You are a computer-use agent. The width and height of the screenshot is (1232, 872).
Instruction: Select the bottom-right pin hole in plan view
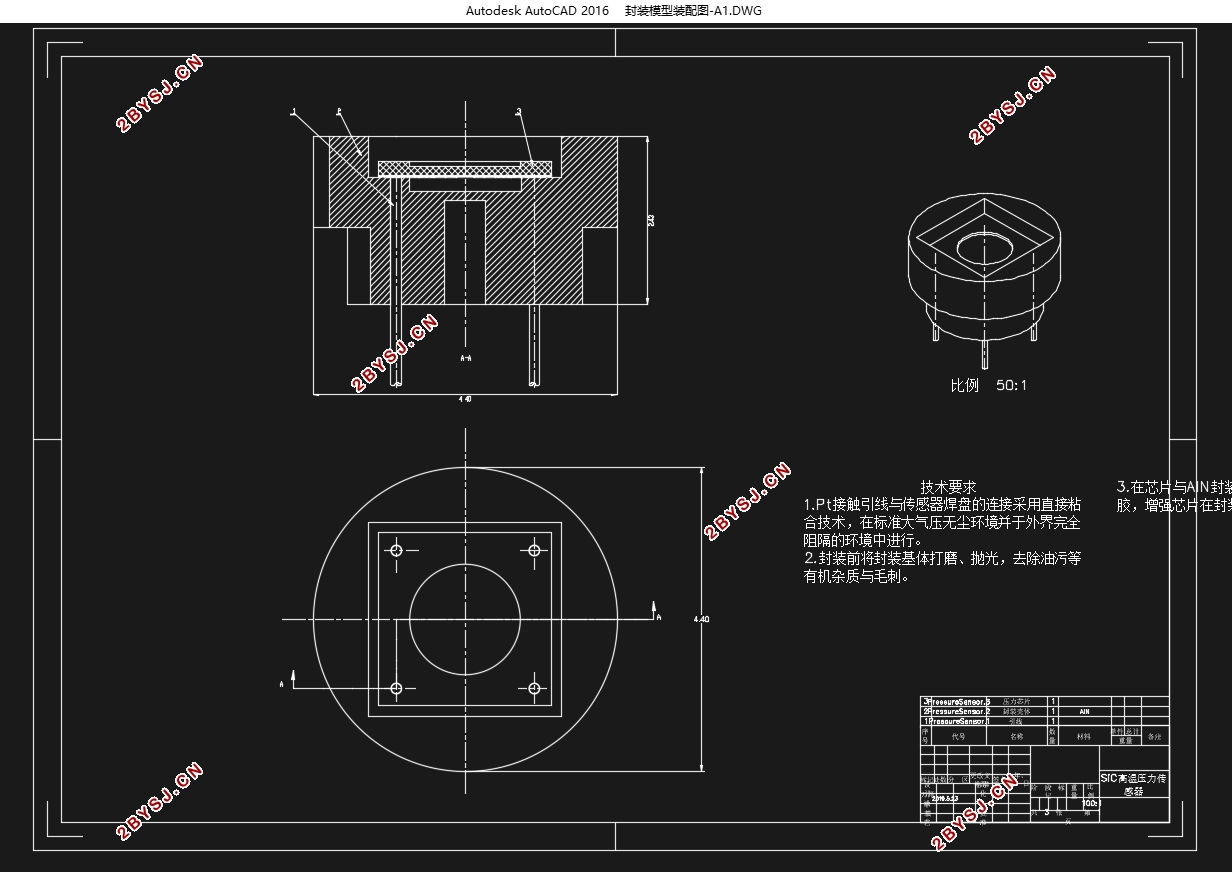pos(534,688)
